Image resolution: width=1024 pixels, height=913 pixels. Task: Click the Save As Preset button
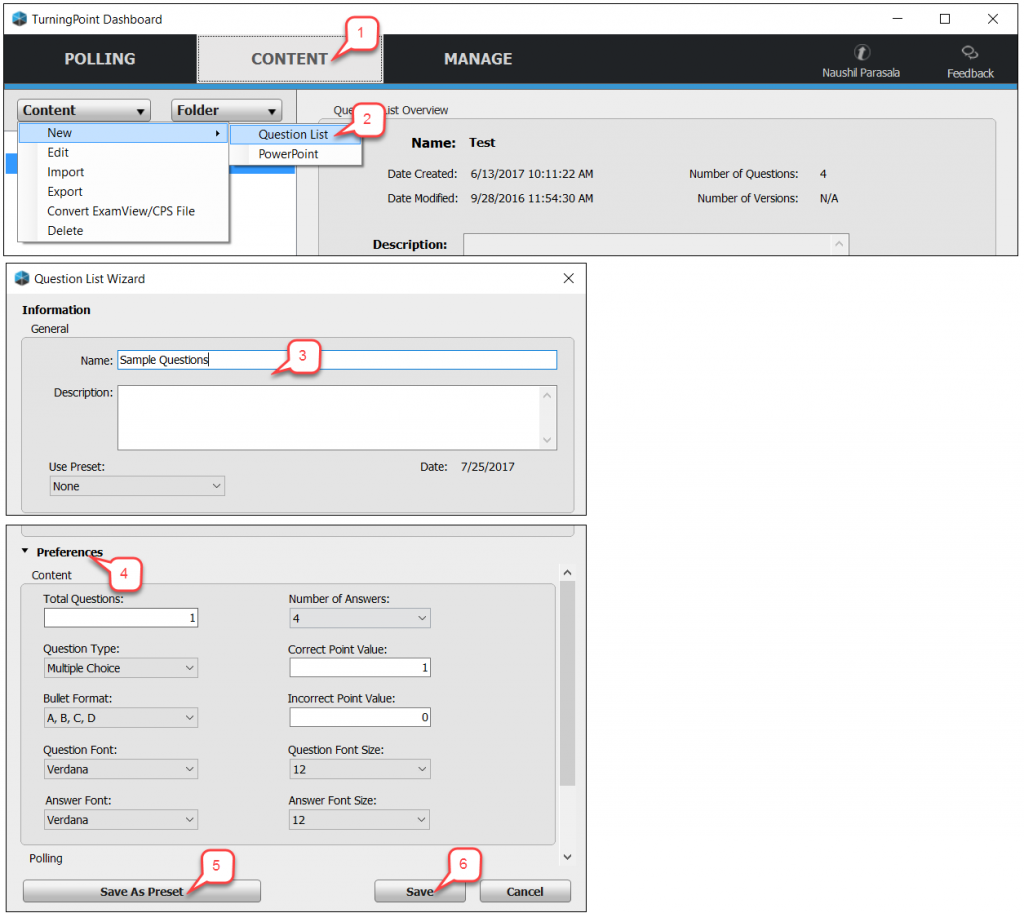[141, 891]
